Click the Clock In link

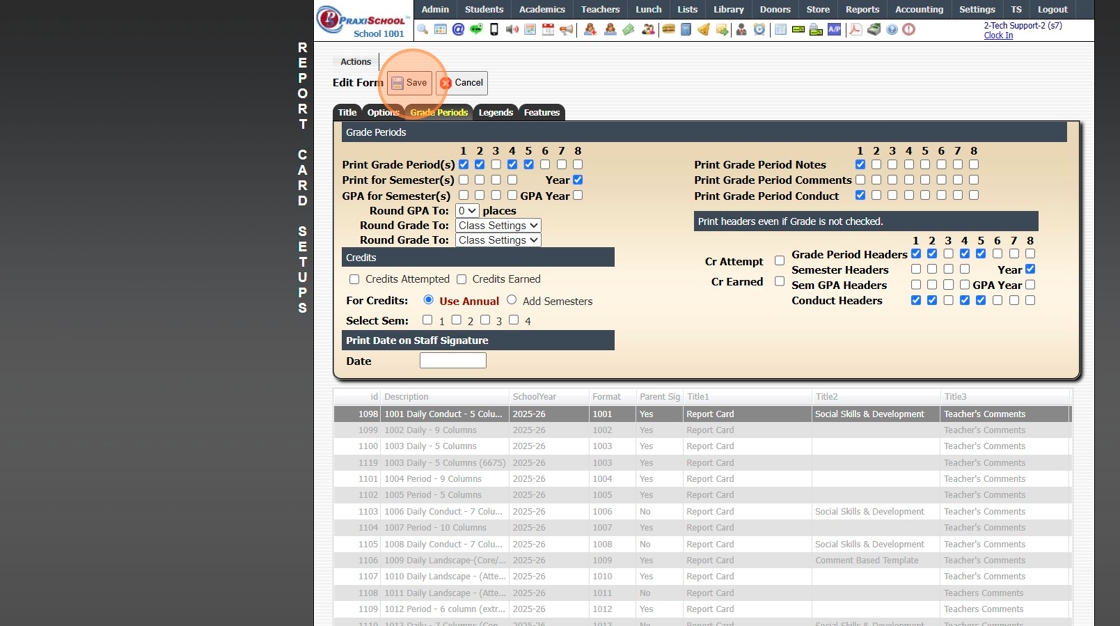point(998,35)
